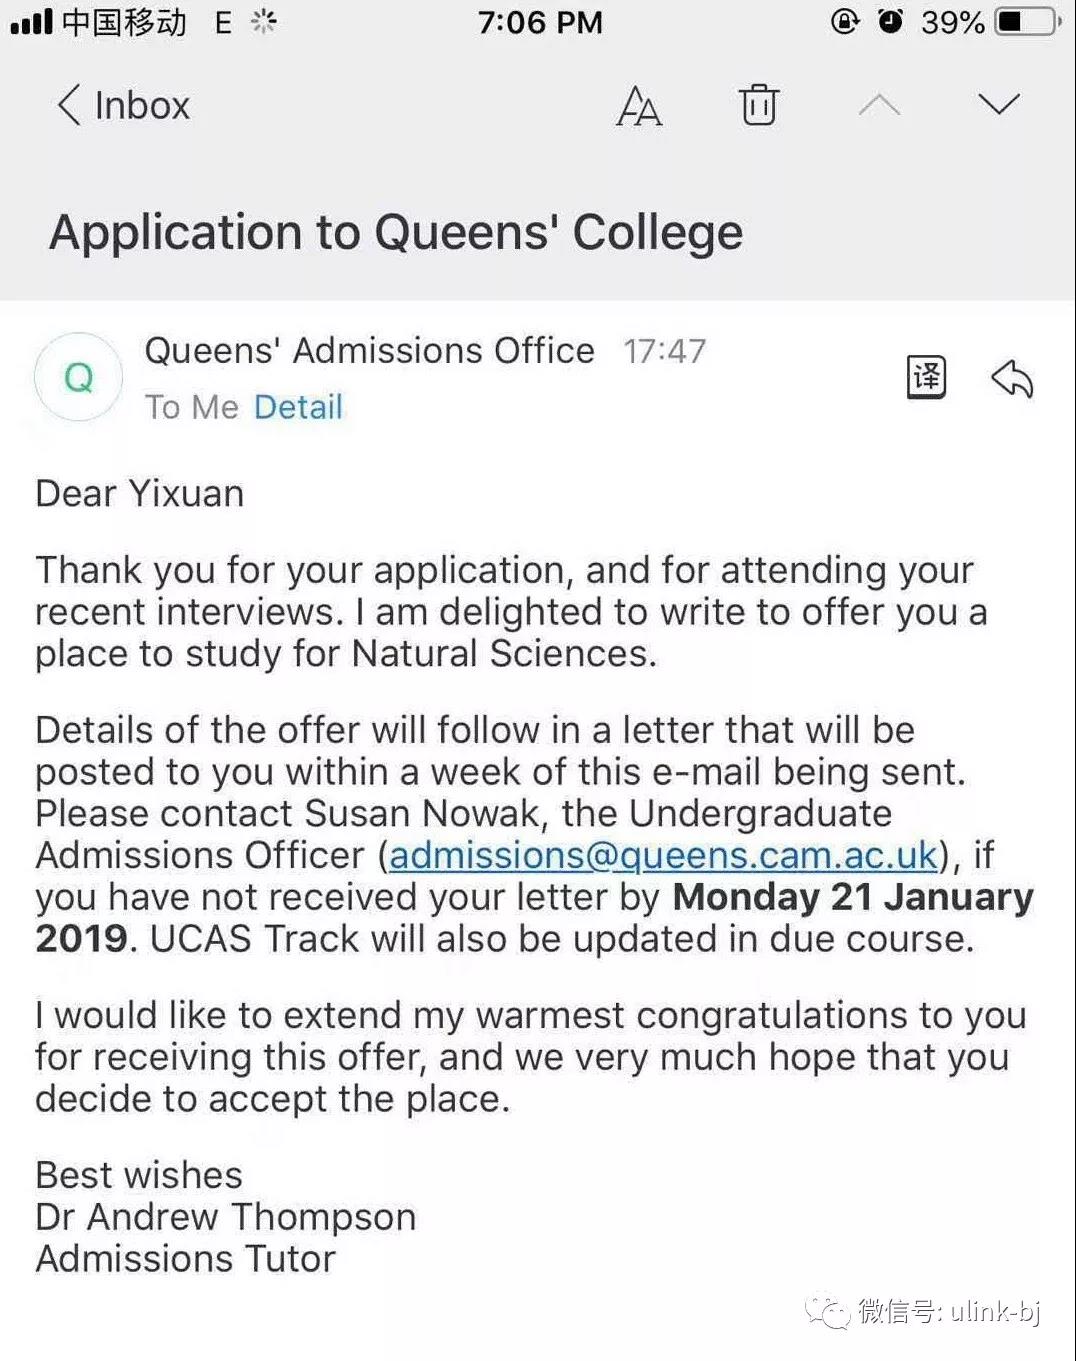Reply to email using reply arrow
This screenshot has width=1076, height=1361.
(x=1012, y=379)
